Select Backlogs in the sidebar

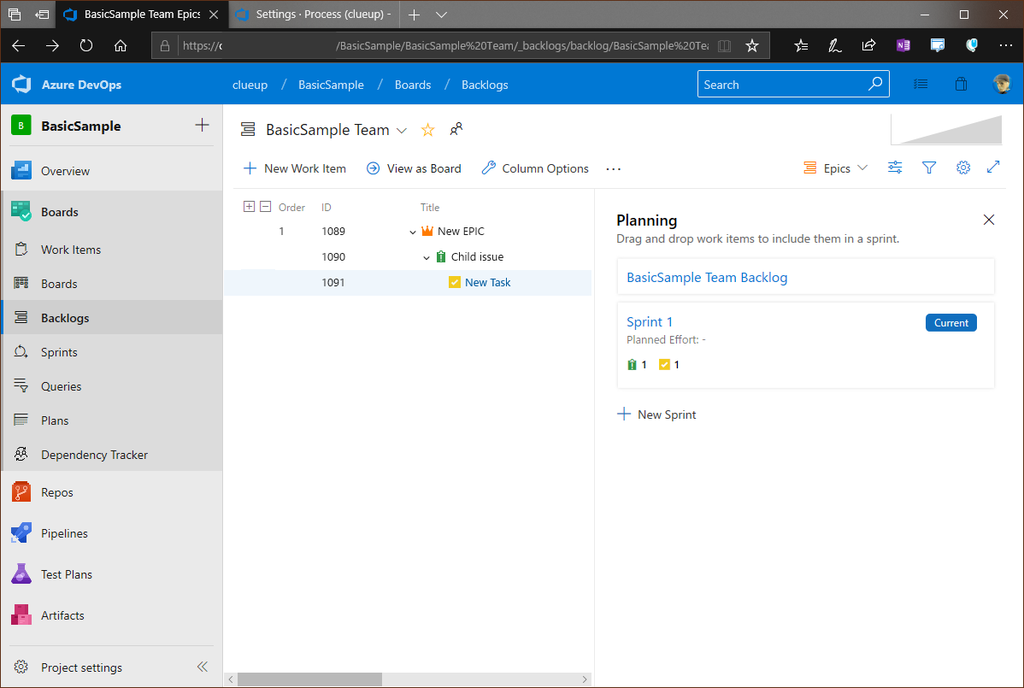coord(111,318)
